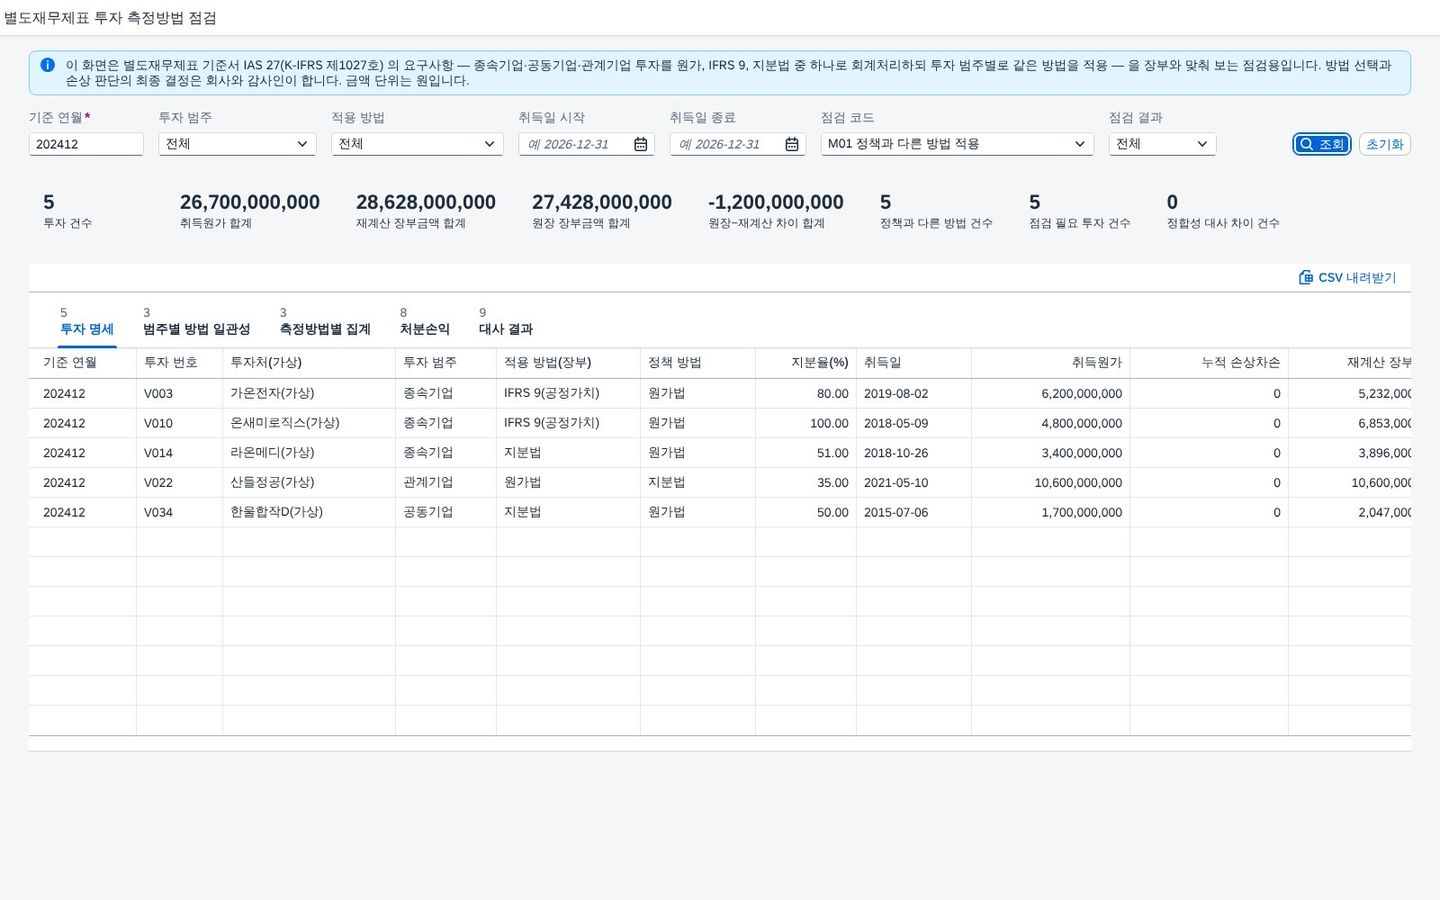Click the 누적 손상차손 column header
This screenshot has width=1440, height=900.
[x=1209, y=363]
